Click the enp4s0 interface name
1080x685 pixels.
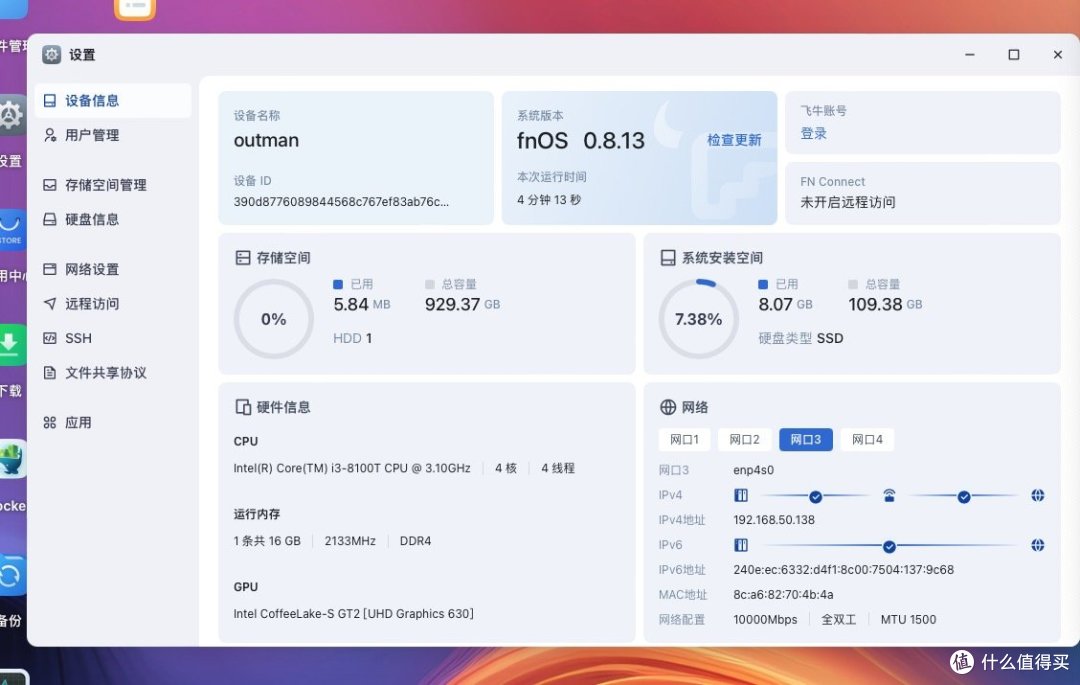754,470
